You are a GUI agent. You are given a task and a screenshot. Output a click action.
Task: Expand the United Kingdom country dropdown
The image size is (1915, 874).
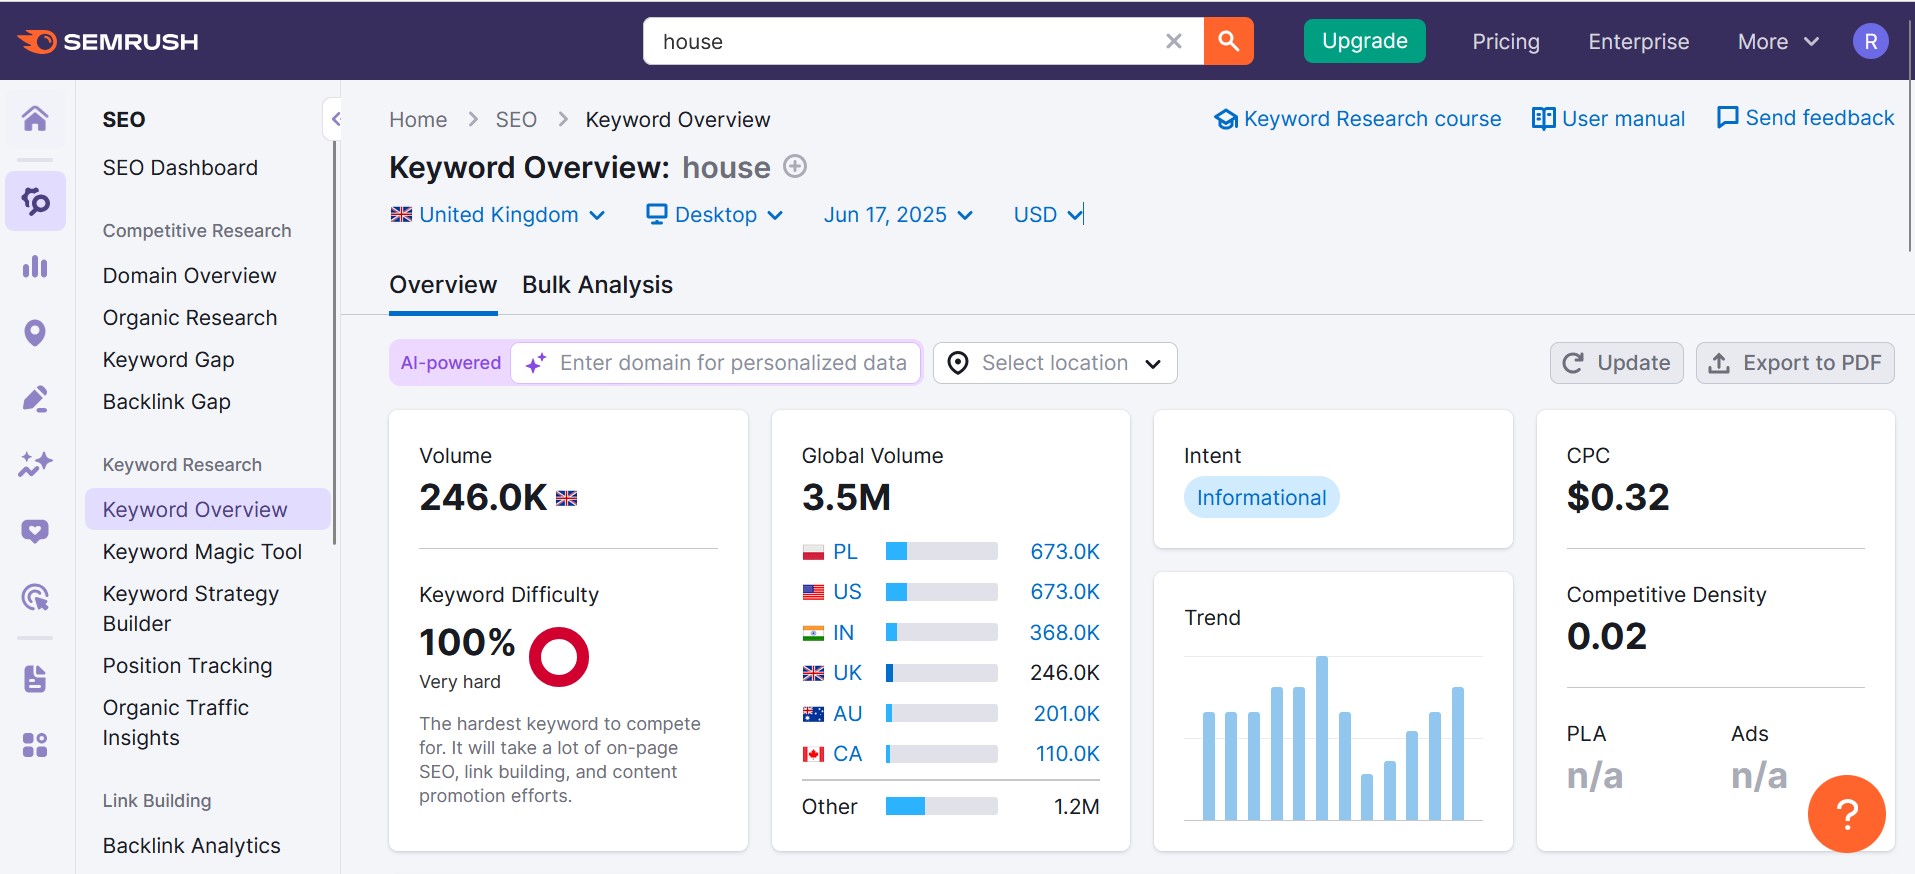pyautogui.click(x=498, y=215)
